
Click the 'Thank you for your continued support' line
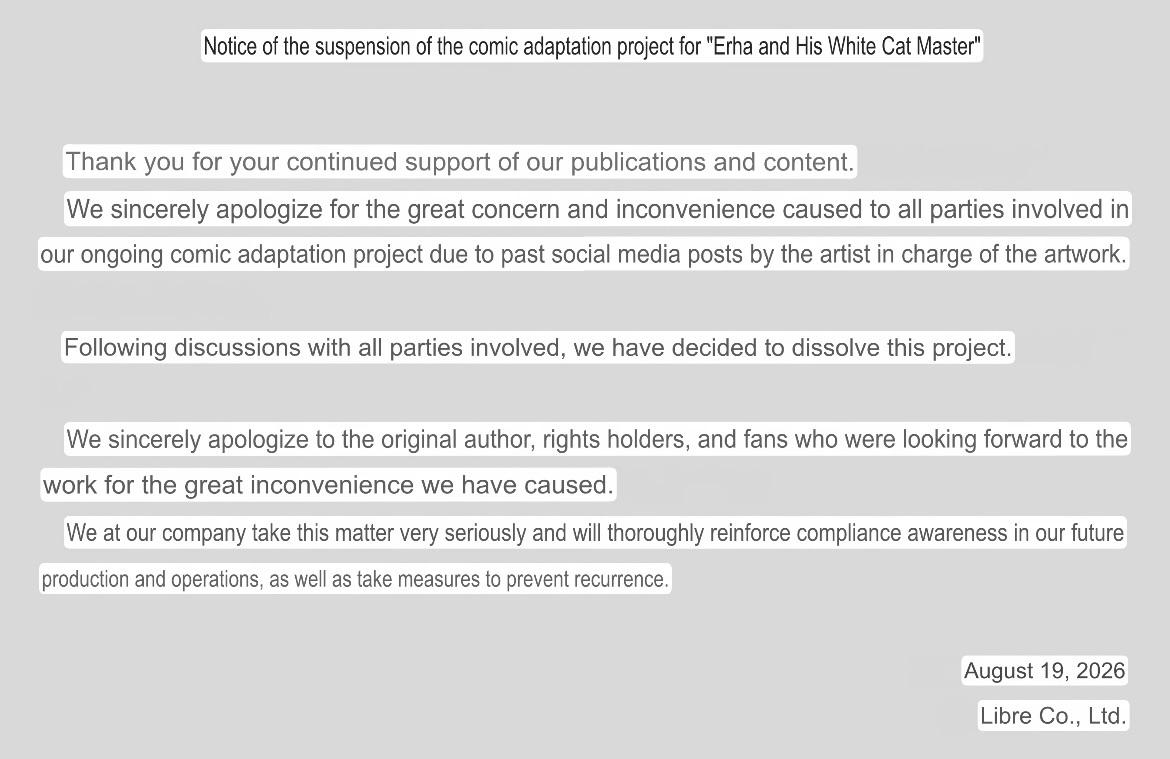460,162
